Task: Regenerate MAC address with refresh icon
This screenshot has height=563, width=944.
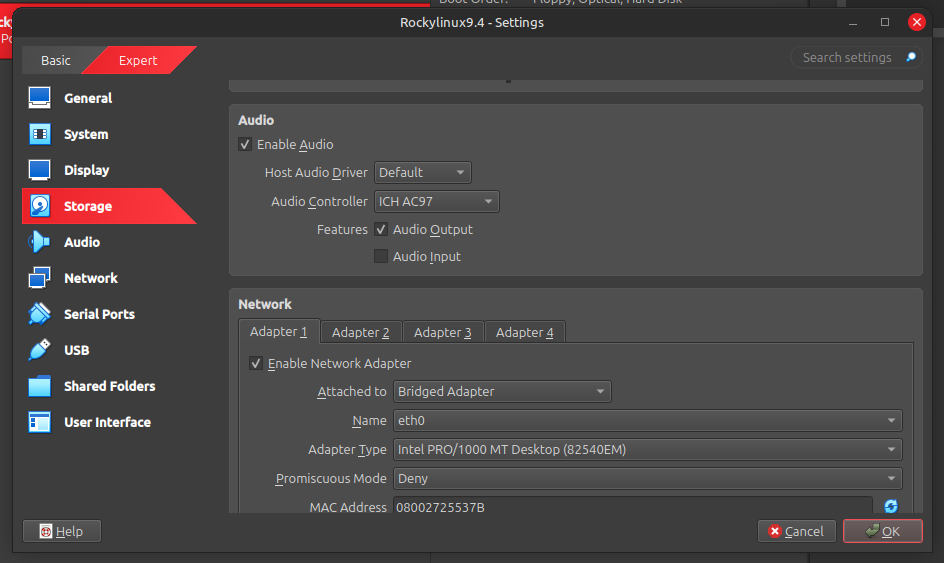Action: click(890, 507)
